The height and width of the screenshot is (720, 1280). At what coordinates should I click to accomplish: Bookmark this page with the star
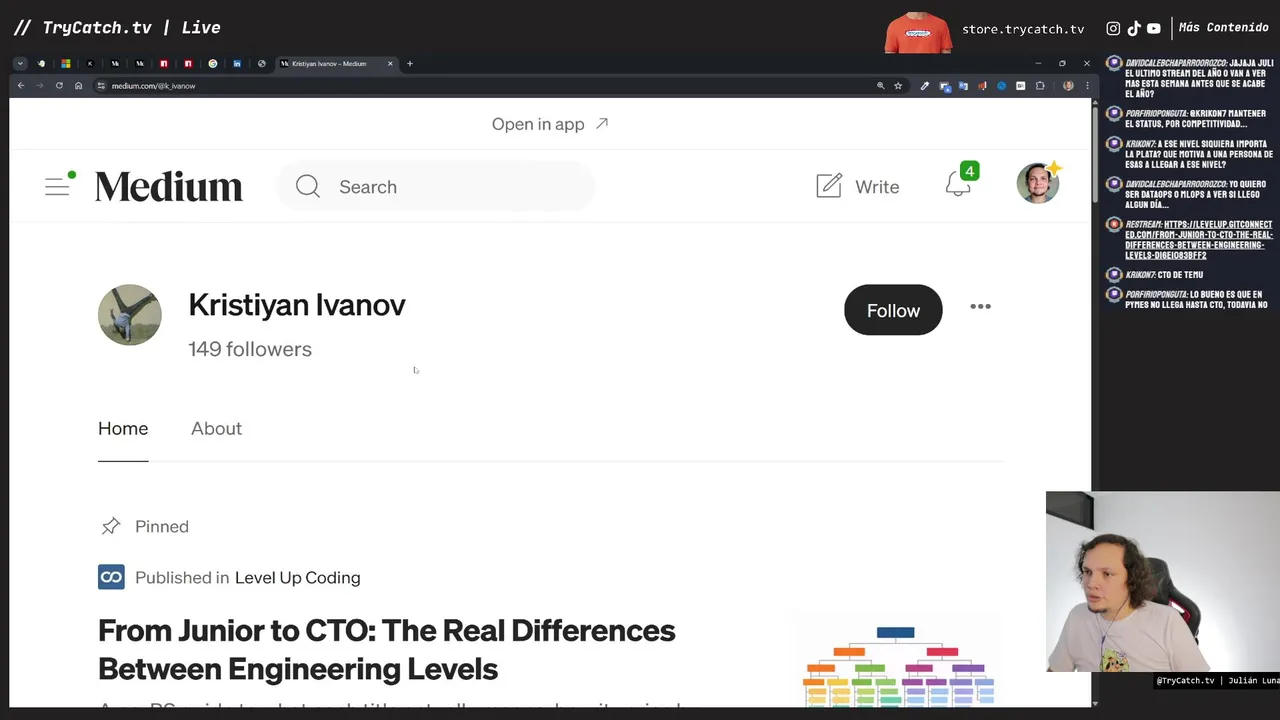point(898,86)
